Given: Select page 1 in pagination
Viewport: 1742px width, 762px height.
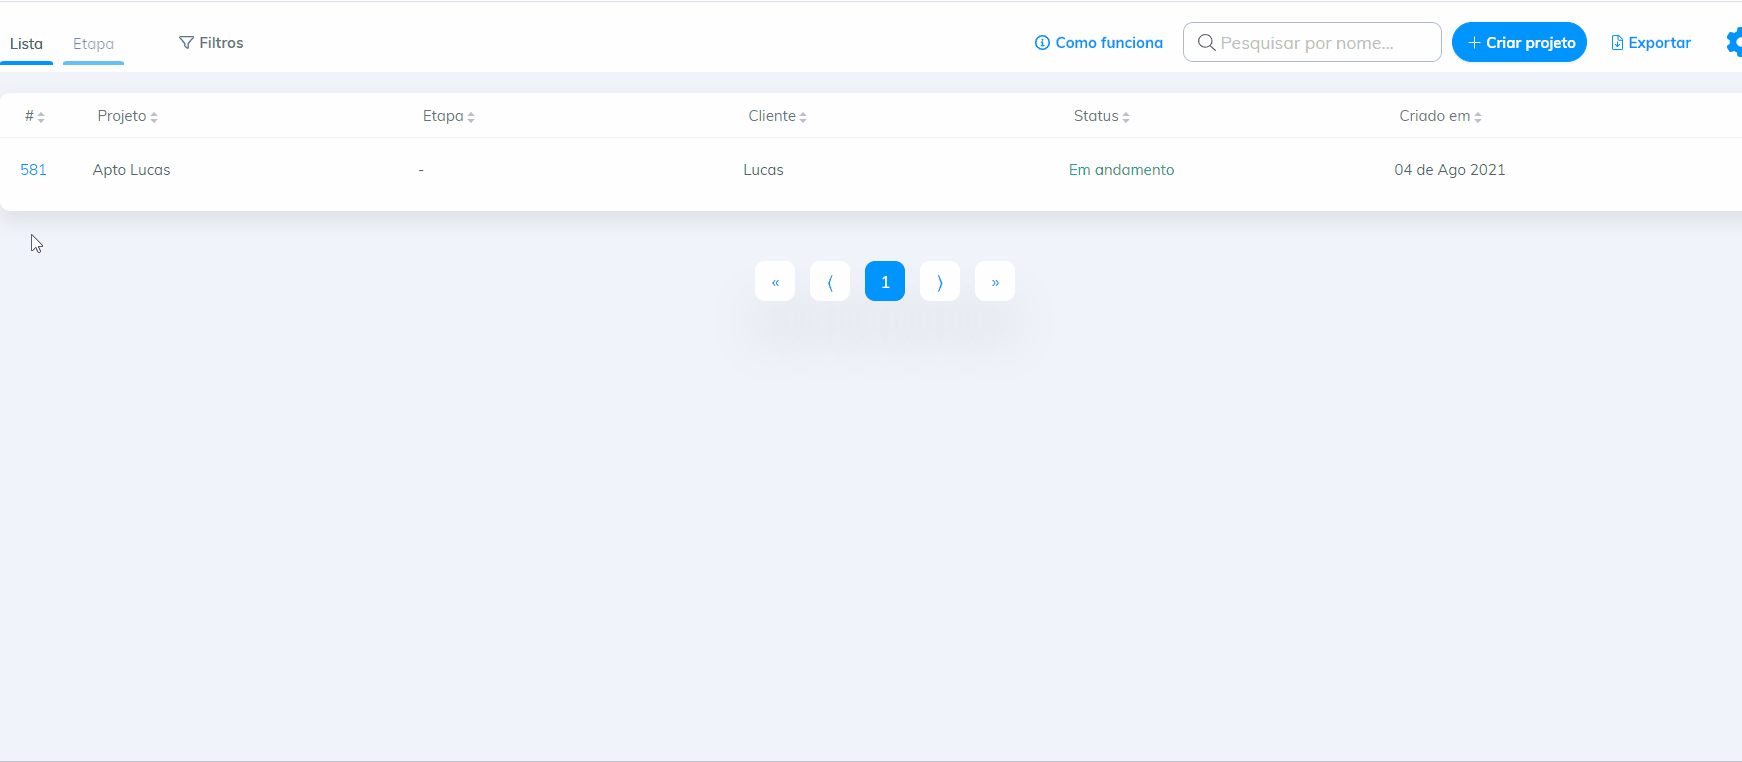Looking at the screenshot, I should 885,281.
